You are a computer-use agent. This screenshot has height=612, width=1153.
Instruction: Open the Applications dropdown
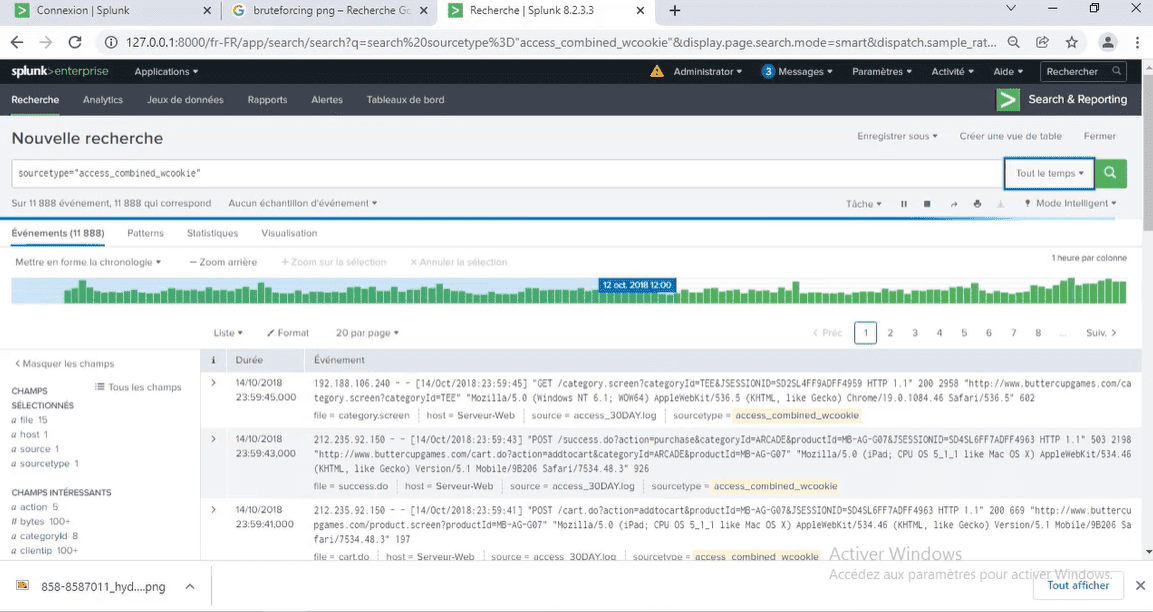pyautogui.click(x=166, y=71)
